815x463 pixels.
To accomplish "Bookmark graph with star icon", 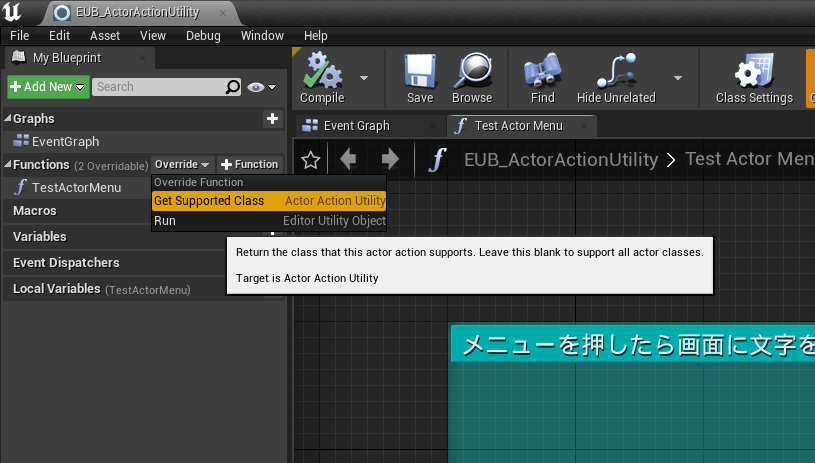I will coord(311,160).
